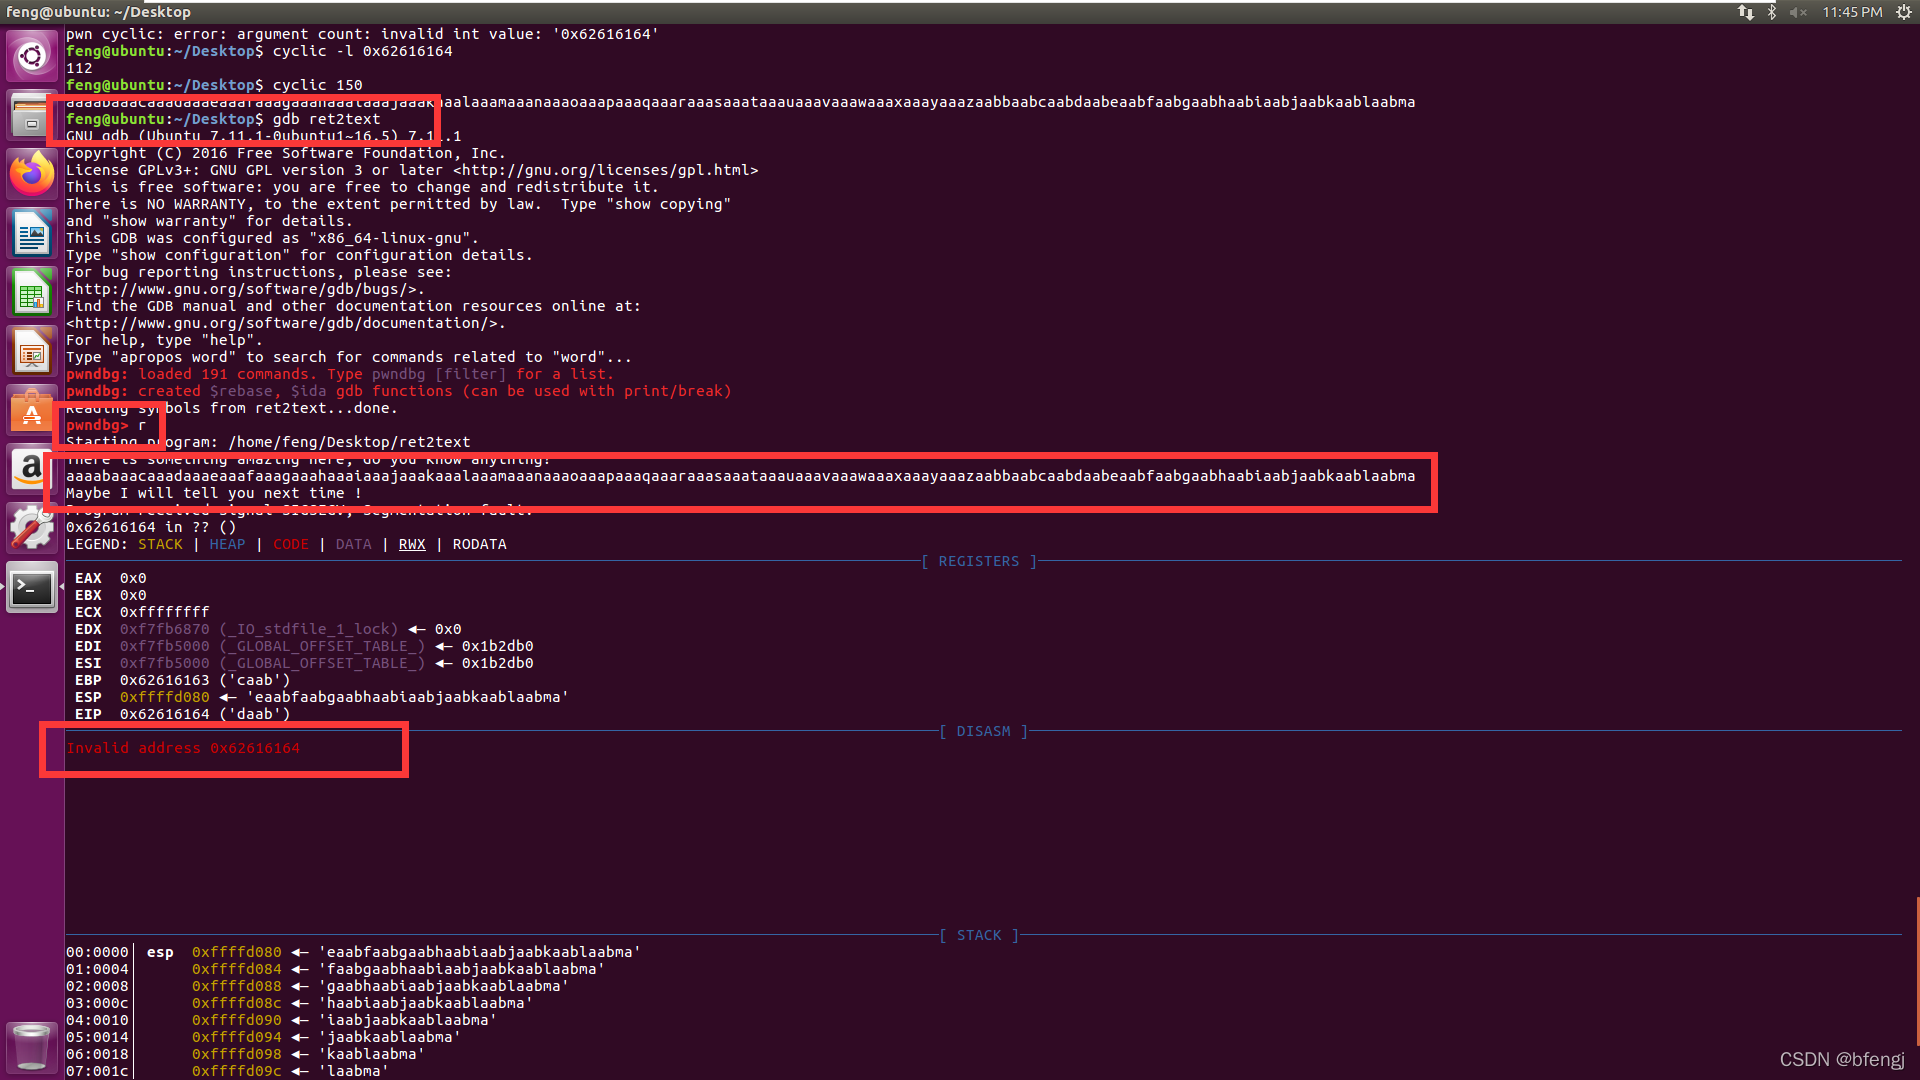Open System Settings from launcher
Screen dimensions: 1920x1080
click(x=32, y=528)
